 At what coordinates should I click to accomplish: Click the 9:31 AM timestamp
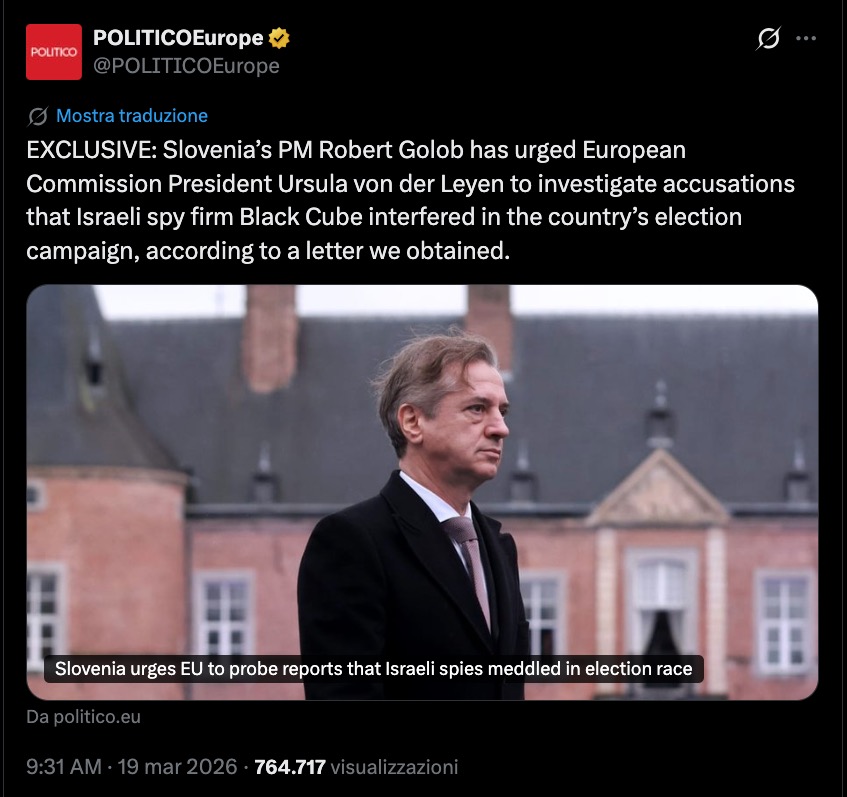tap(64, 767)
